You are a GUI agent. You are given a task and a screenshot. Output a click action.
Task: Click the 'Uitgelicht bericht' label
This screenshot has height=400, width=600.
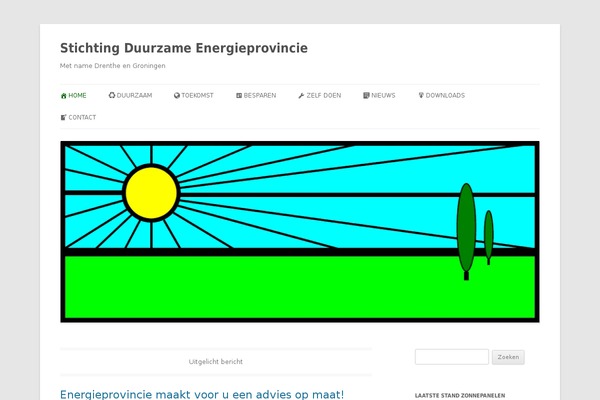pyautogui.click(x=216, y=362)
